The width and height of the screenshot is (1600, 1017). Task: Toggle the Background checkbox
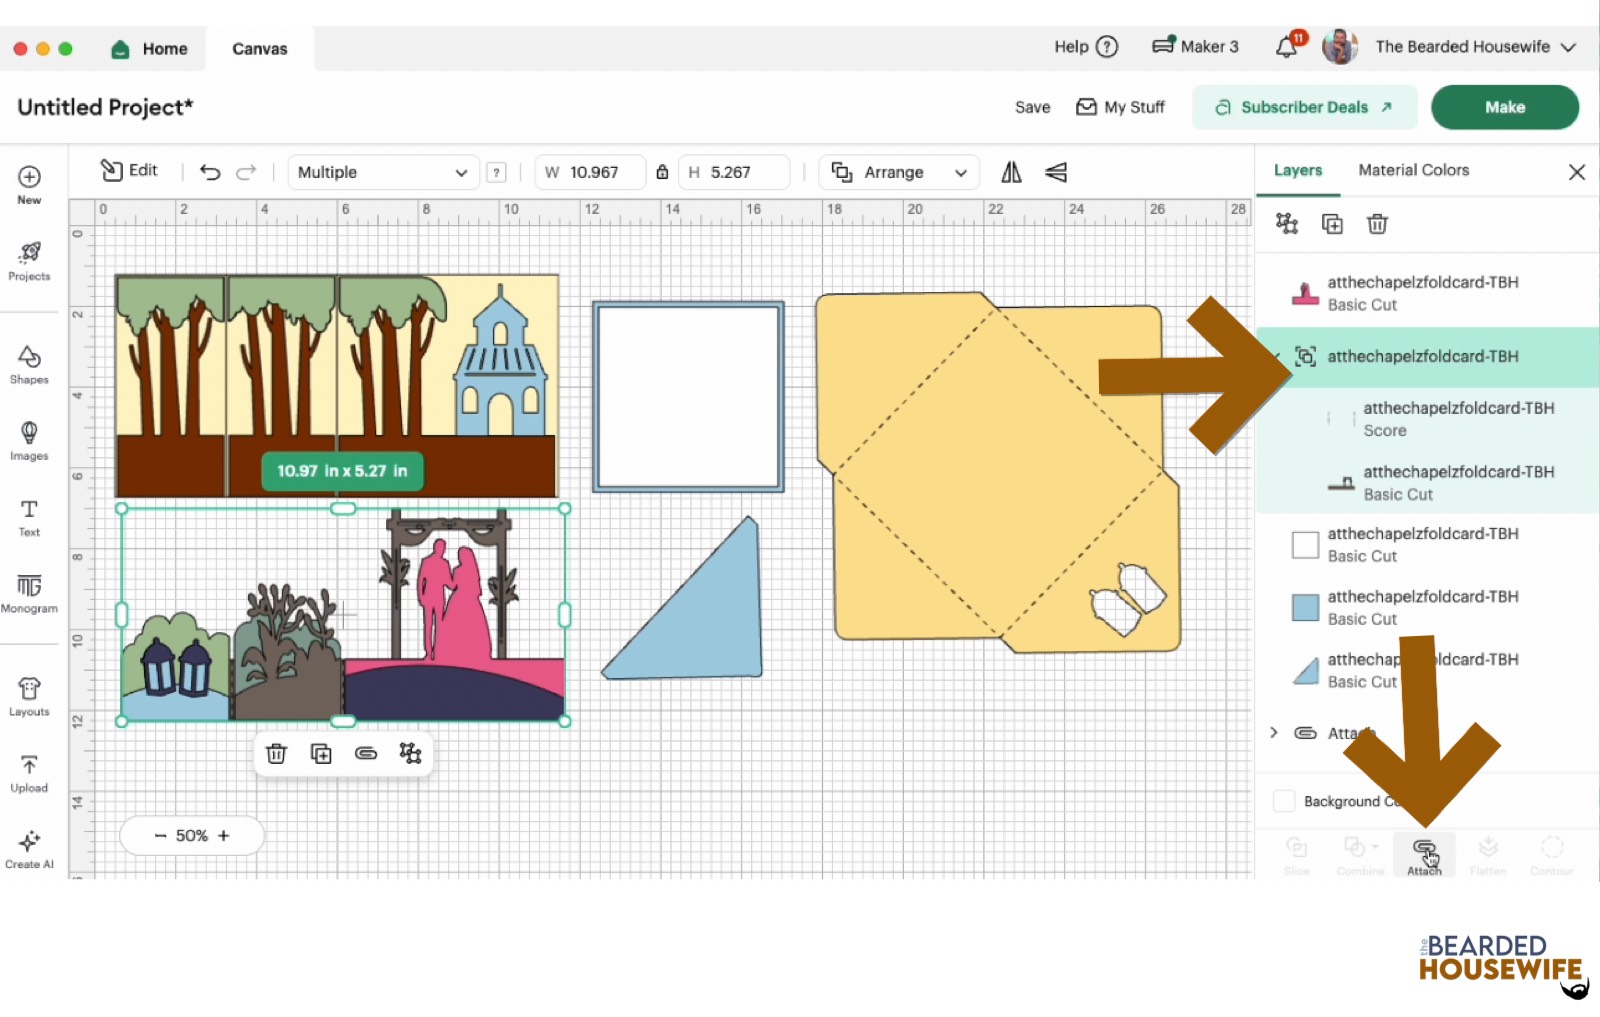coord(1284,801)
